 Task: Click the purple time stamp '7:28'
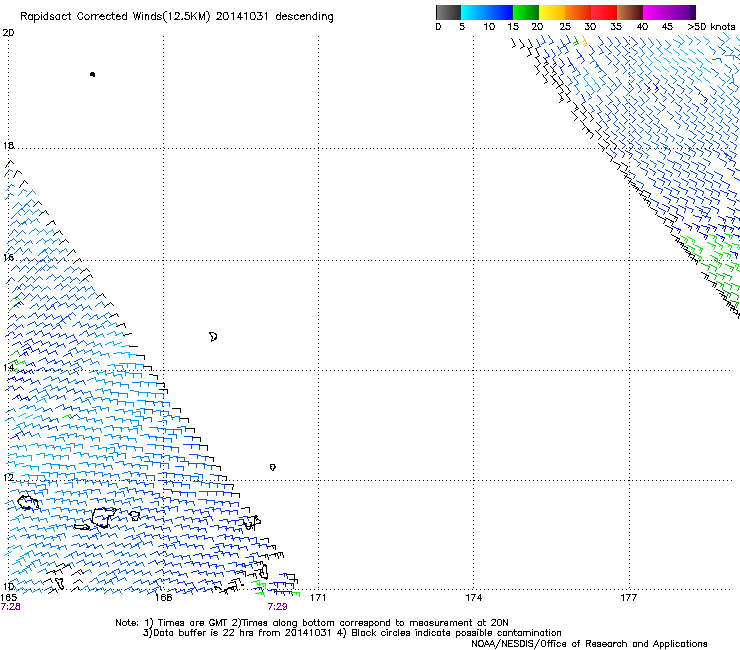tap(10, 607)
